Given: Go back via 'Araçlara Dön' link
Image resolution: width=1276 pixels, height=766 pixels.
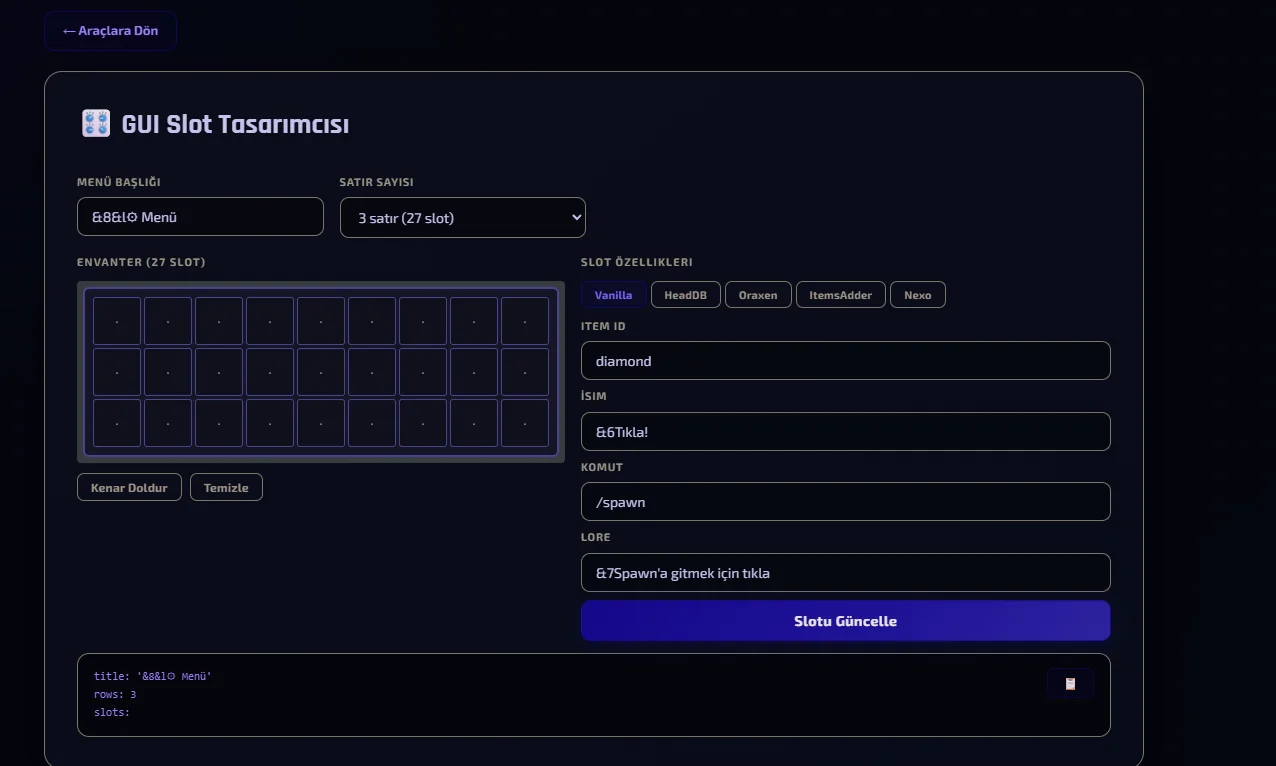Looking at the screenshot, I should point(110,31).
